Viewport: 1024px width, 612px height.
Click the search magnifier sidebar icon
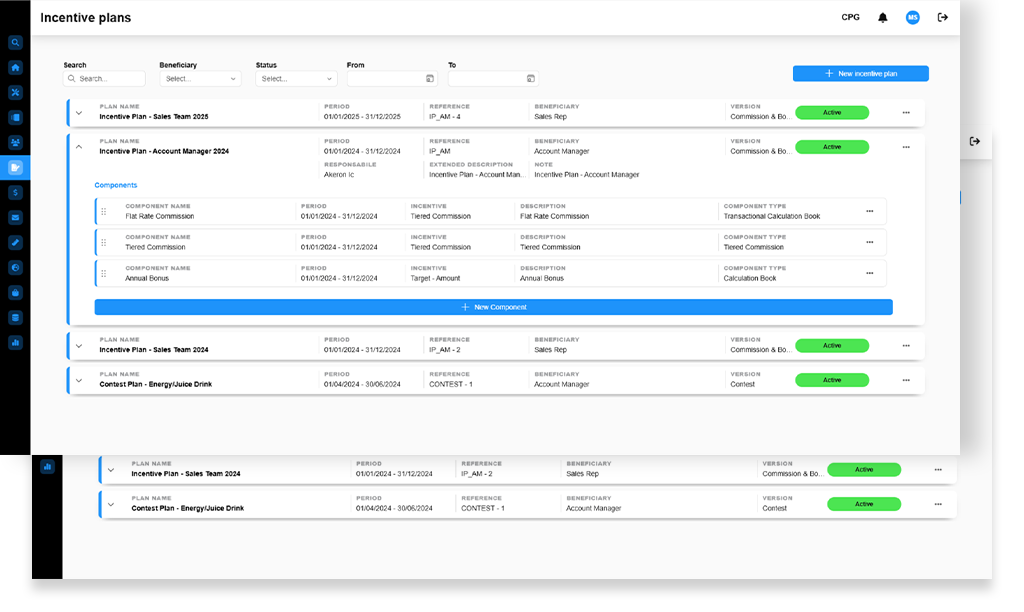(16, 43)
